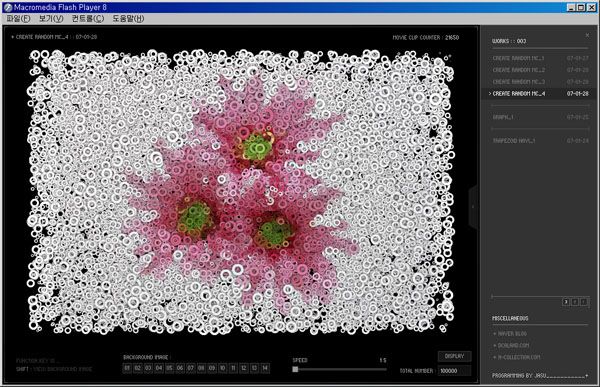Select background image 02
Image resolution: width=600 pixels, height=387 pixels.
(x=138, y=368)
